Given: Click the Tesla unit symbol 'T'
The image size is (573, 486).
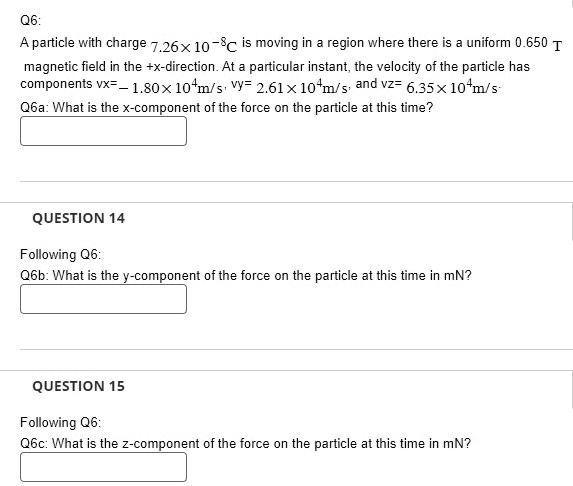Looking at the screenshot, I should pos(557,47).
